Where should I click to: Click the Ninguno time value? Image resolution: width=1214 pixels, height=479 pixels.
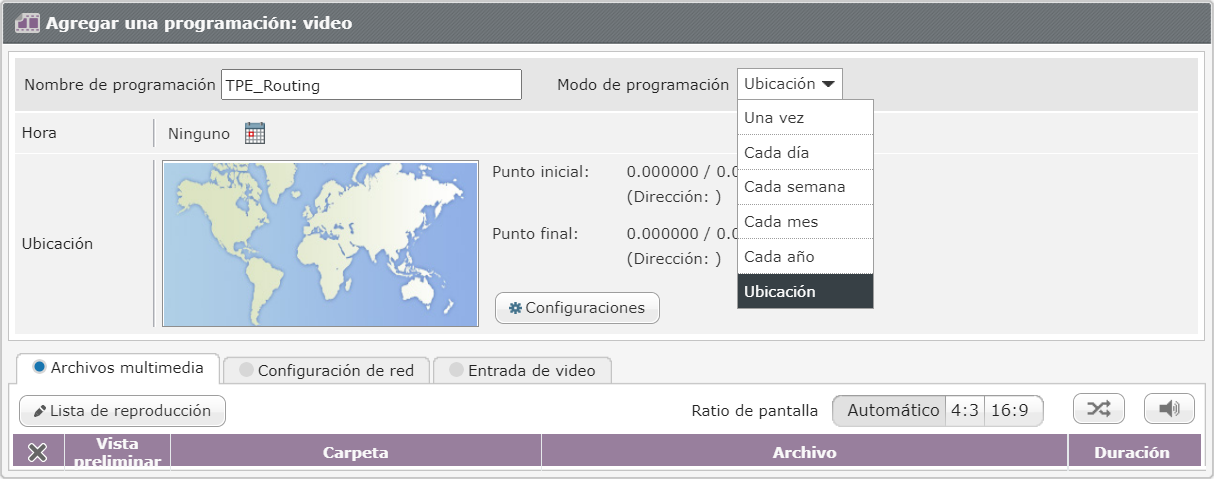pos(199,133)
